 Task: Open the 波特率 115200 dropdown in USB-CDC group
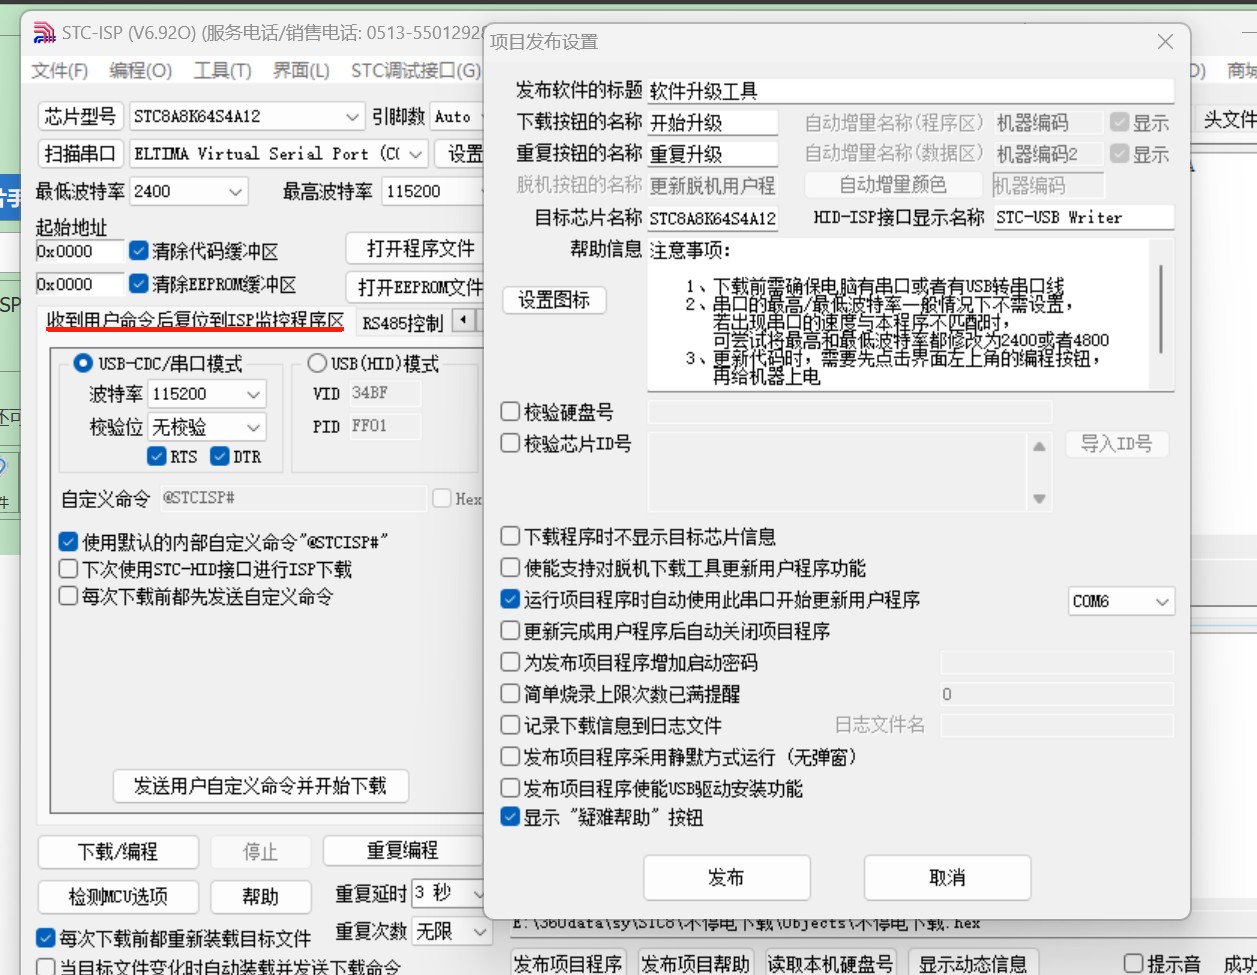coord(255,395)
